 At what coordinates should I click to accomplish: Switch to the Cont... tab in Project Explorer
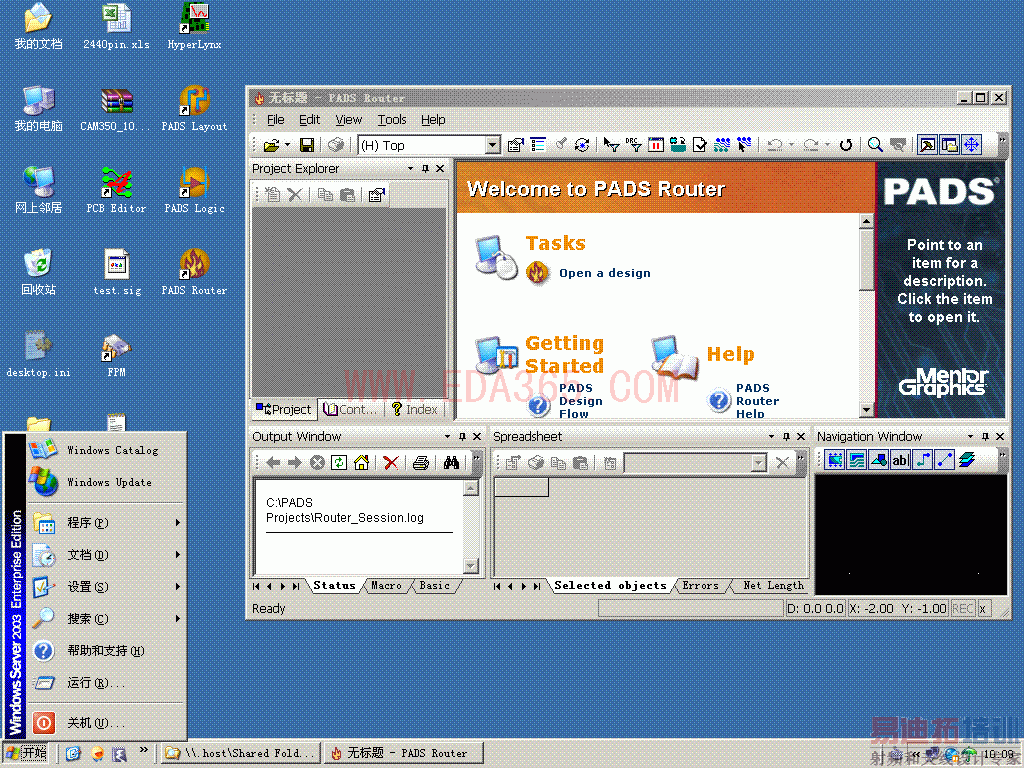(351, 409)
